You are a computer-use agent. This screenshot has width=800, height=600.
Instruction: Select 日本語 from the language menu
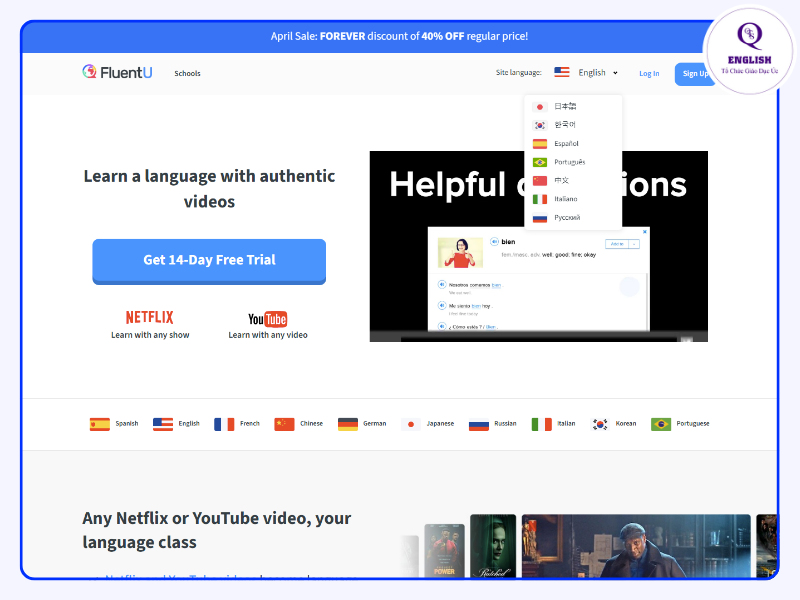click(x=565, y=106)
